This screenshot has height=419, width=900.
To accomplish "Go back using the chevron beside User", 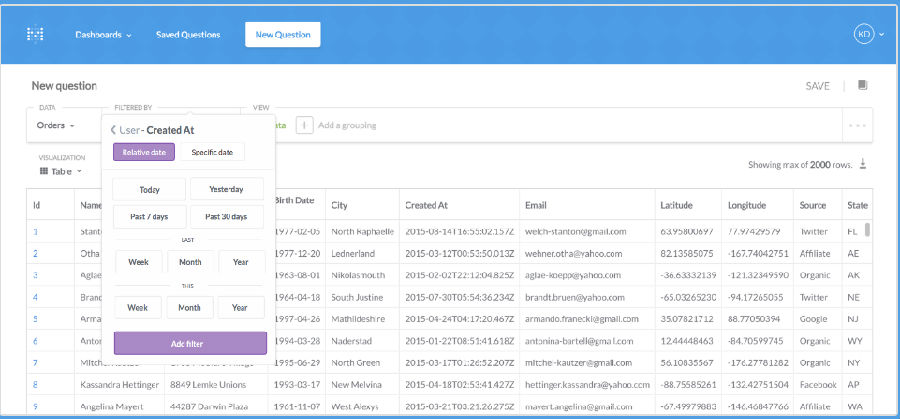I will click(x=113, y=130).
